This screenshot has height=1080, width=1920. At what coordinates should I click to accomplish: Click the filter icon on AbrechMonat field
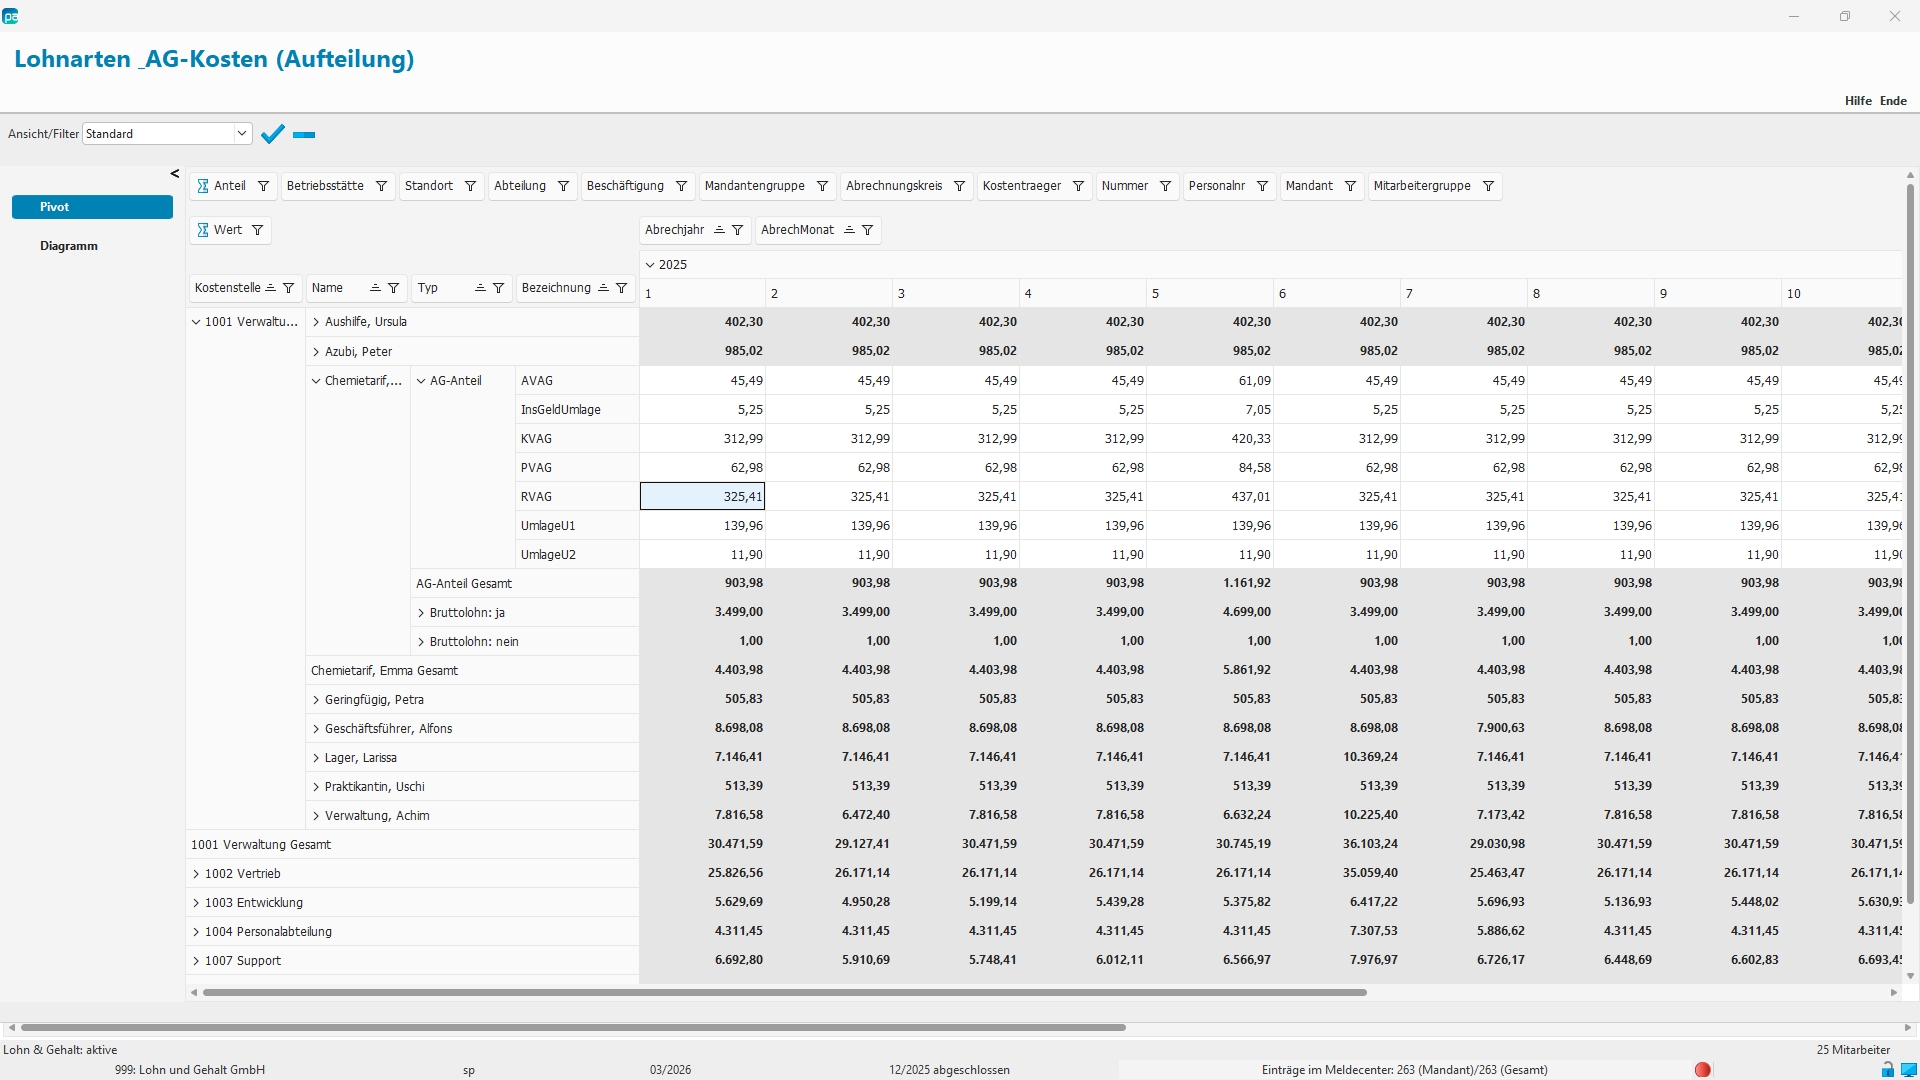[x=867, y=230]
